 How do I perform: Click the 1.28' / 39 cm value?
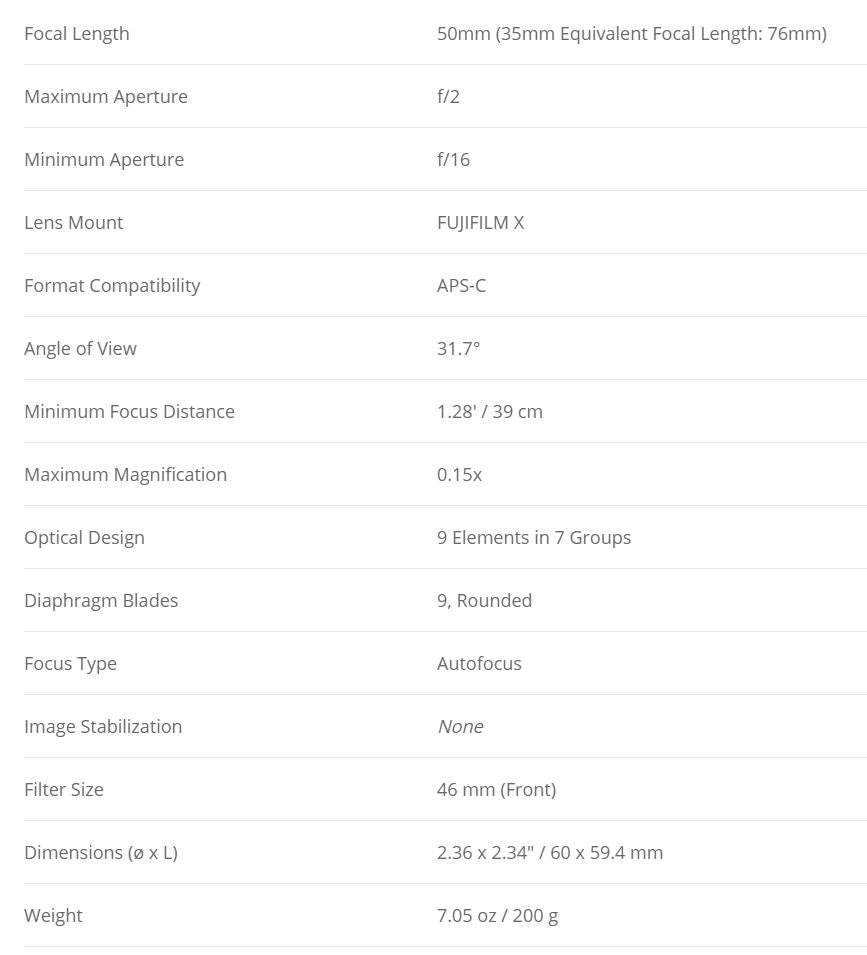click(x=489, y=412)
